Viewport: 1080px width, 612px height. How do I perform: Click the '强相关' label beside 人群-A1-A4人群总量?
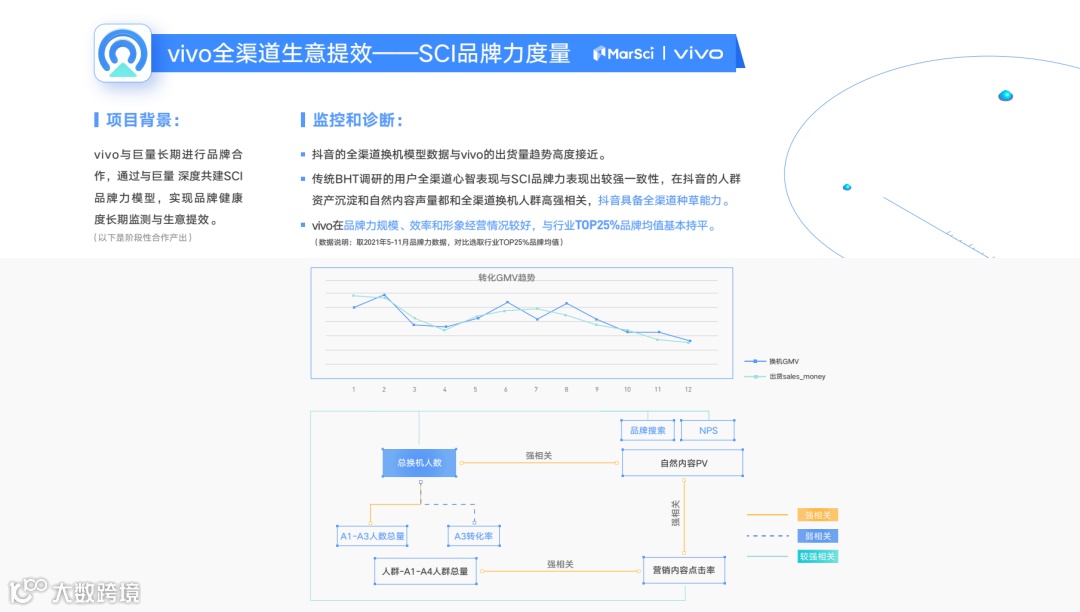tap(560, 564)
